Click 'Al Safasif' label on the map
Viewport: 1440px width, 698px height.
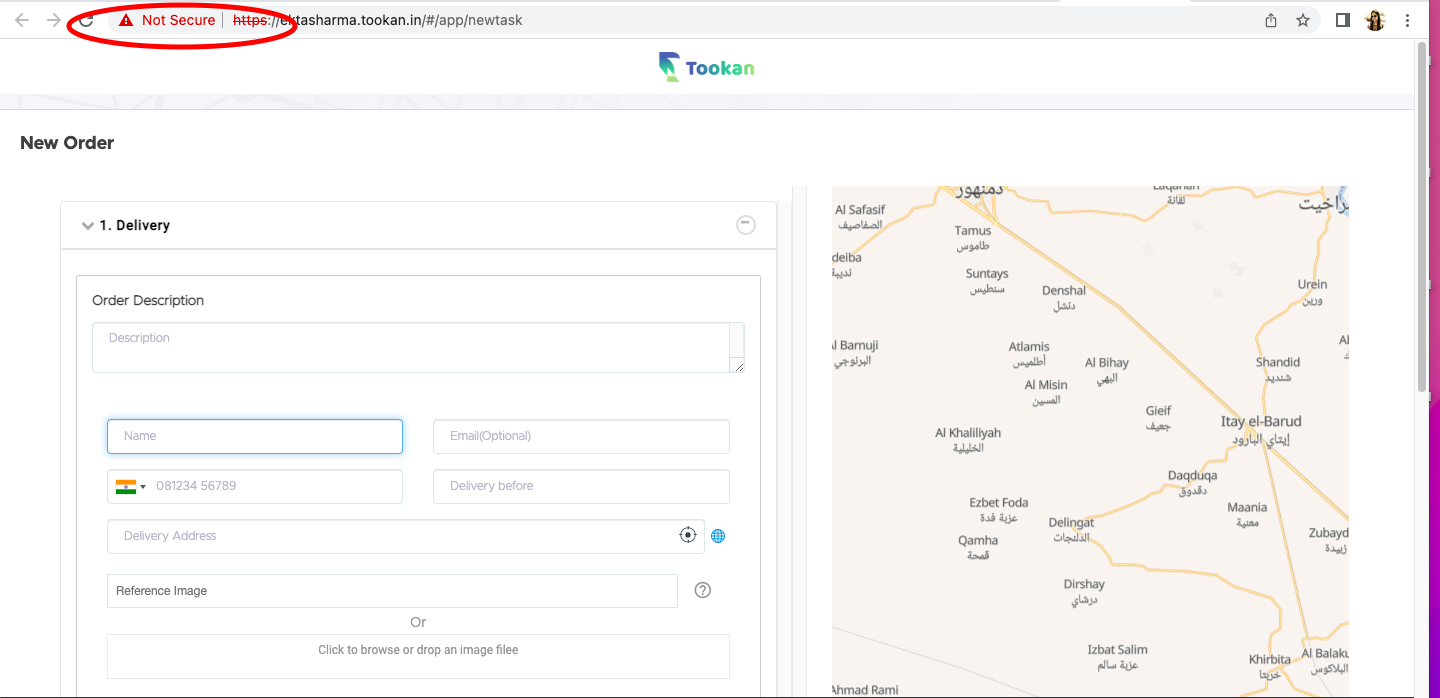point(860,210)
